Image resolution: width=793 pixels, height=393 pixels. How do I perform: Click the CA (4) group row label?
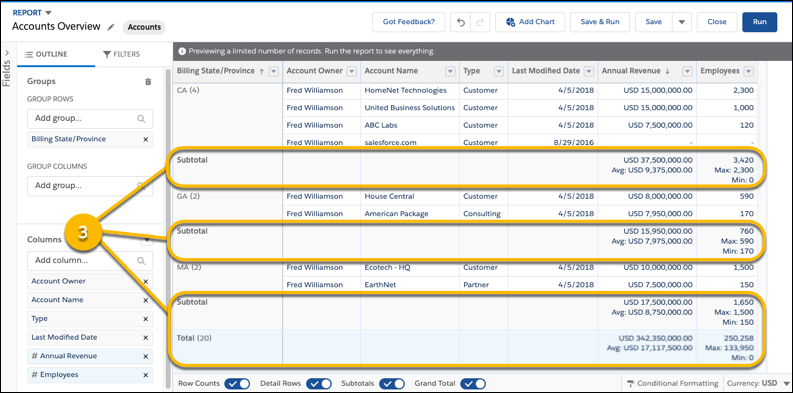(188, 90)
